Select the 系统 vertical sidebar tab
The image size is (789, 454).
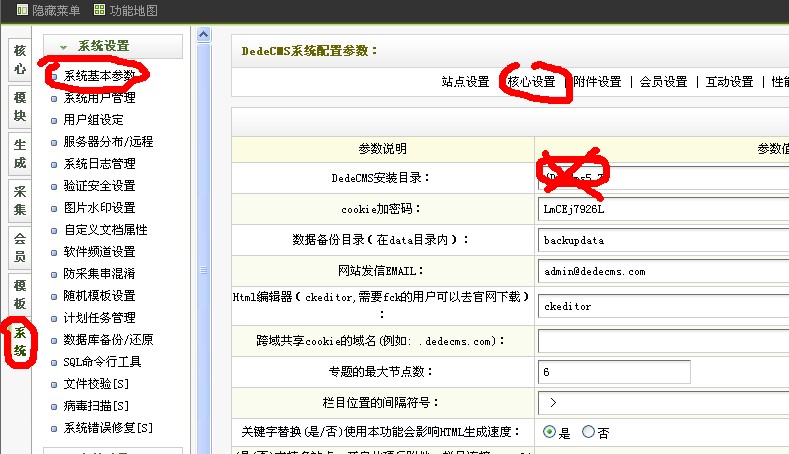[x=20, y=341]
